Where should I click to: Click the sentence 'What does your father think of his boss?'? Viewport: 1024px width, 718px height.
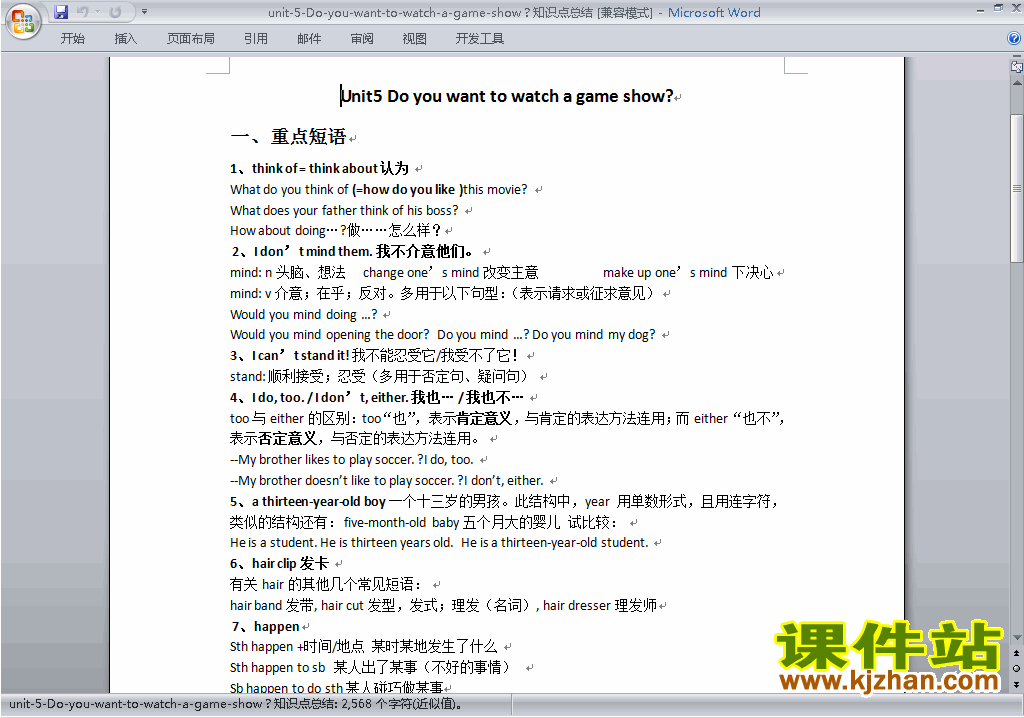pos(344,210)
